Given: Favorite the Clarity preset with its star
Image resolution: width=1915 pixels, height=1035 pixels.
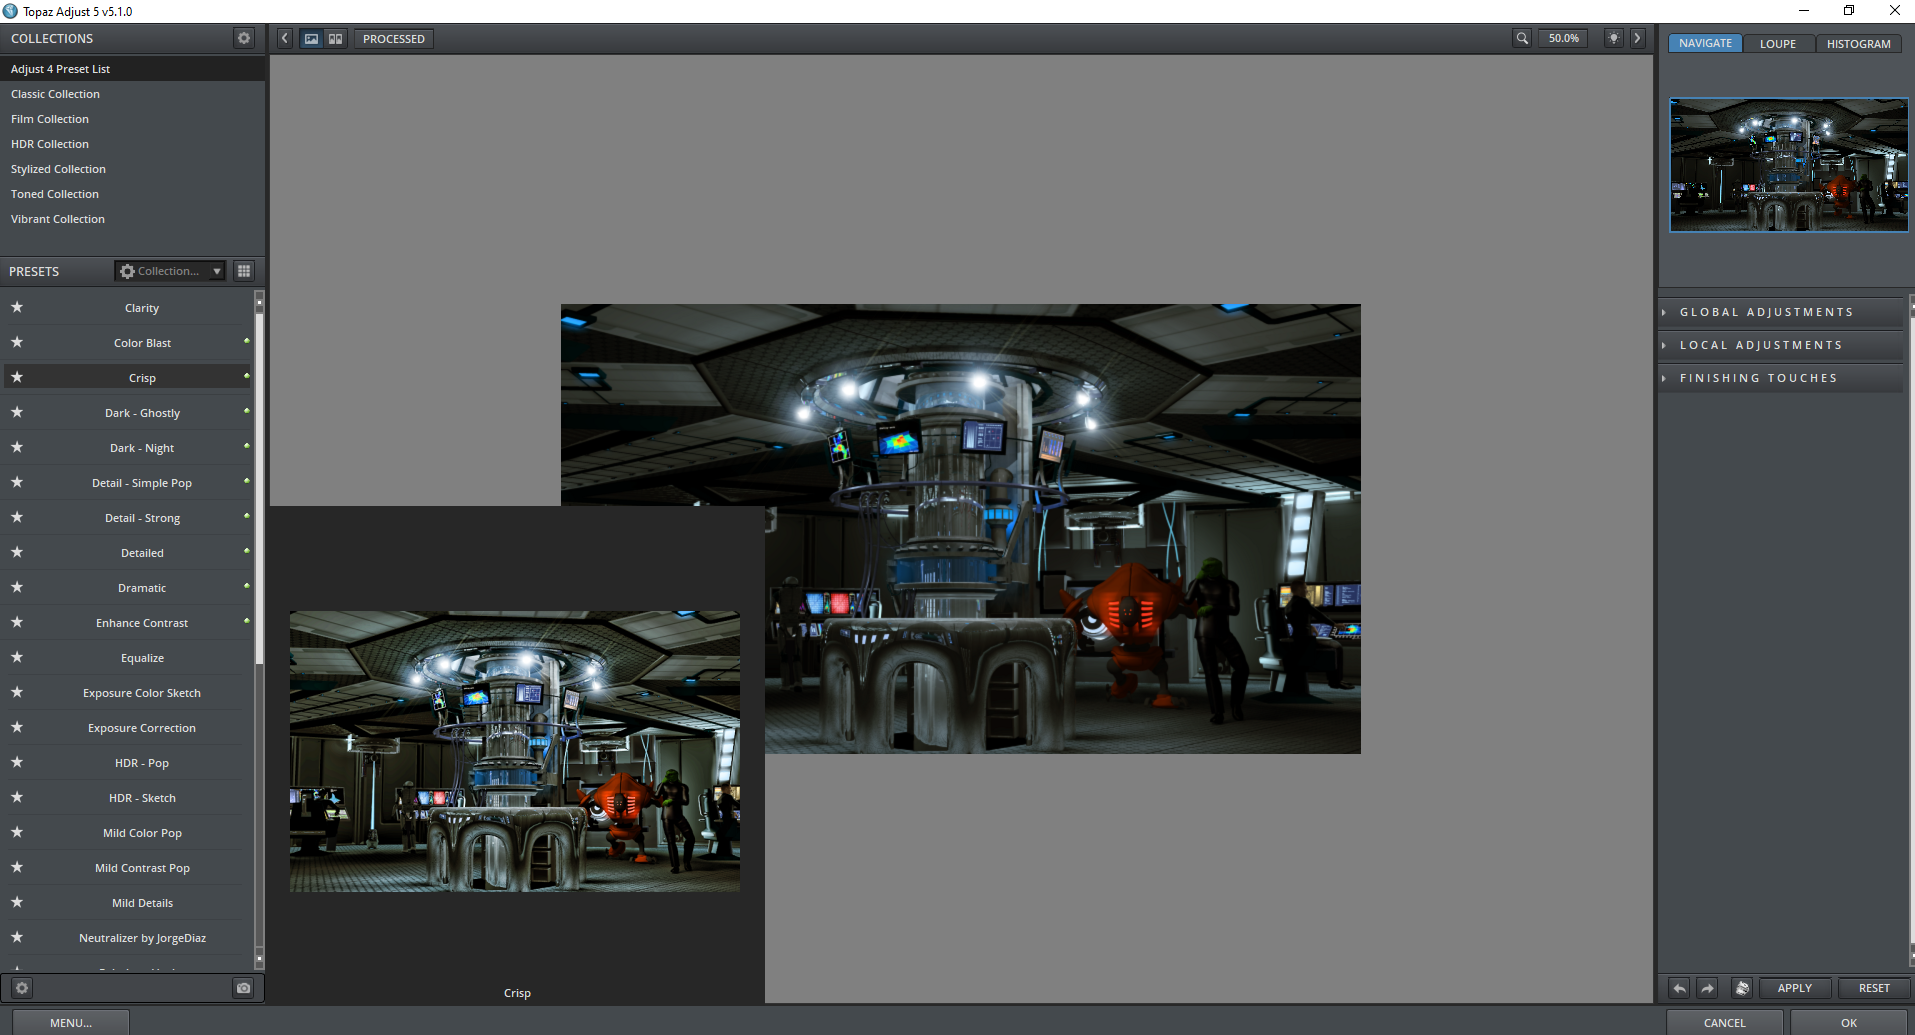Looking at the screenshot, I should coord(17,307).
